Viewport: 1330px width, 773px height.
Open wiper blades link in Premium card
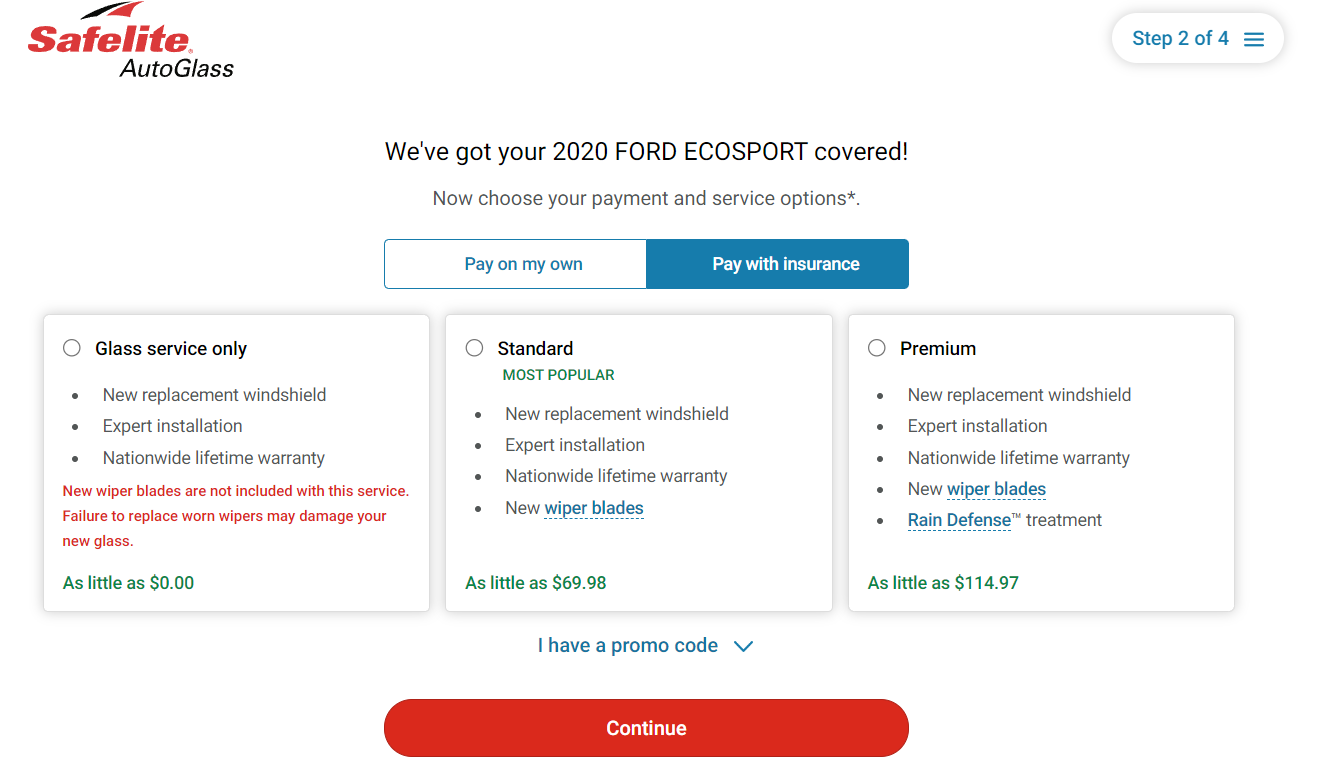click(x=996, y=489)
